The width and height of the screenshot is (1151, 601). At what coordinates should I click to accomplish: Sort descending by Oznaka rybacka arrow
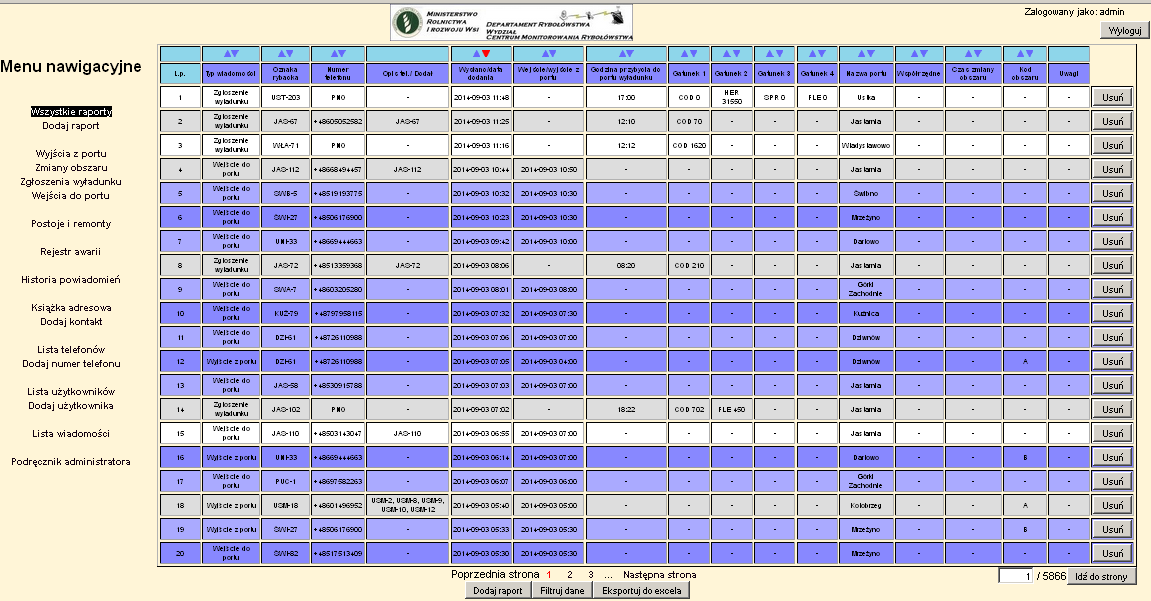(x=290, y=54)
